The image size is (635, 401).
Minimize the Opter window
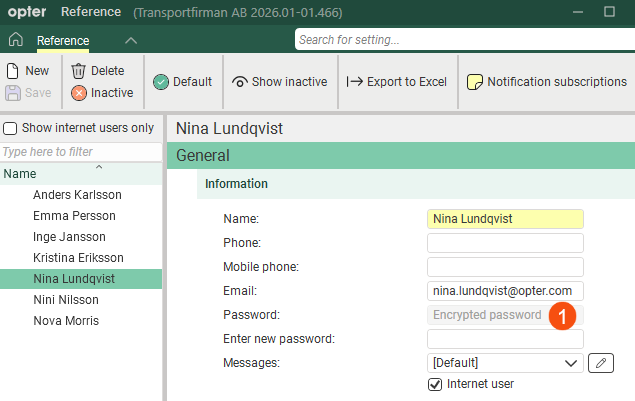tap(578, 12)
